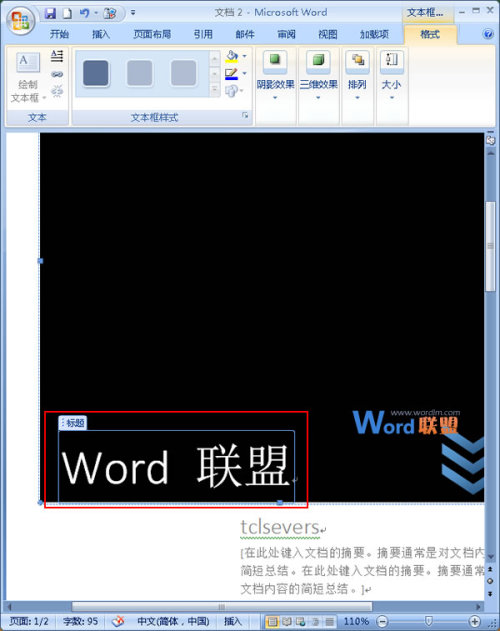Open the 开始 (Home) tab
Viewport: 500px width, 631px height.
coord(59,34)
